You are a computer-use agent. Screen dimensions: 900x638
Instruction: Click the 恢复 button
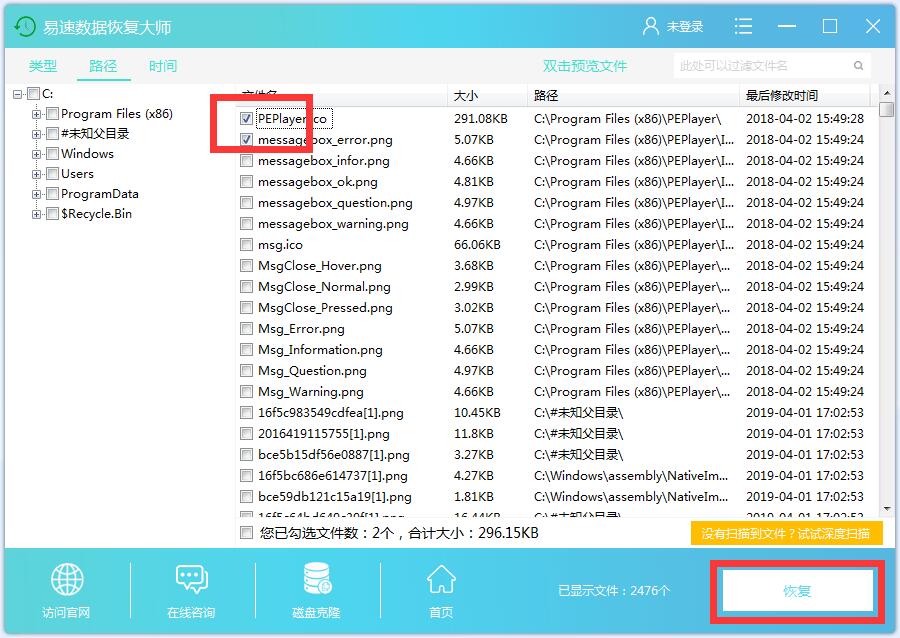(x=797, y=591)
